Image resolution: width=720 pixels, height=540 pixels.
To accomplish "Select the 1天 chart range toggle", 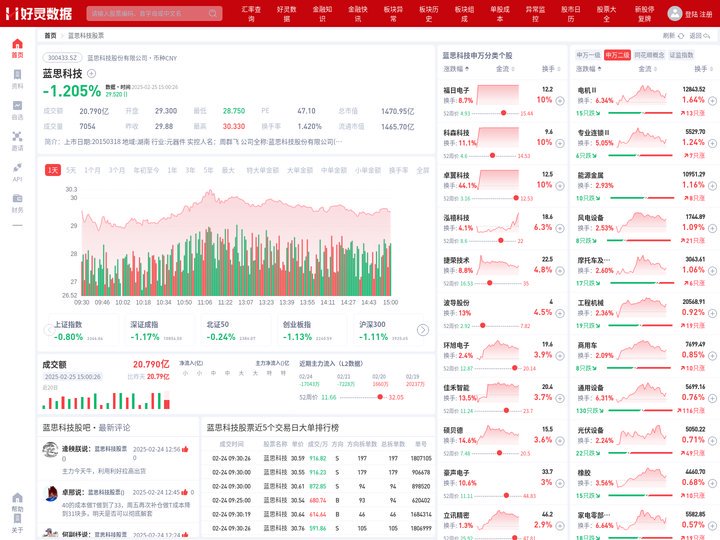I will click(x=53, y=170).
